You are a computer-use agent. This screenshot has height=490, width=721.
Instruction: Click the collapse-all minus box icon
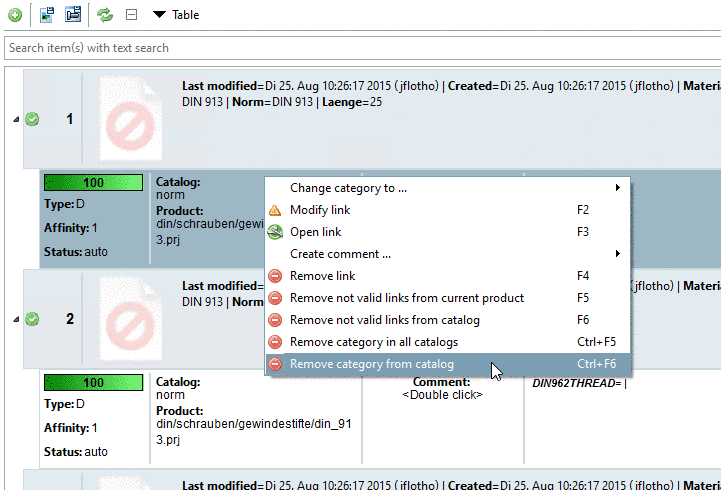click(132, 15)
